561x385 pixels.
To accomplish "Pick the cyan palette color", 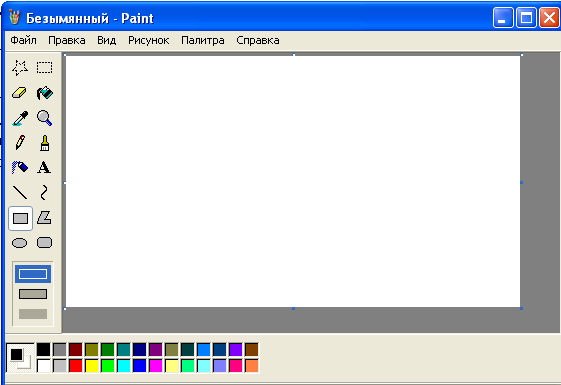I will [x=124, y=366].
